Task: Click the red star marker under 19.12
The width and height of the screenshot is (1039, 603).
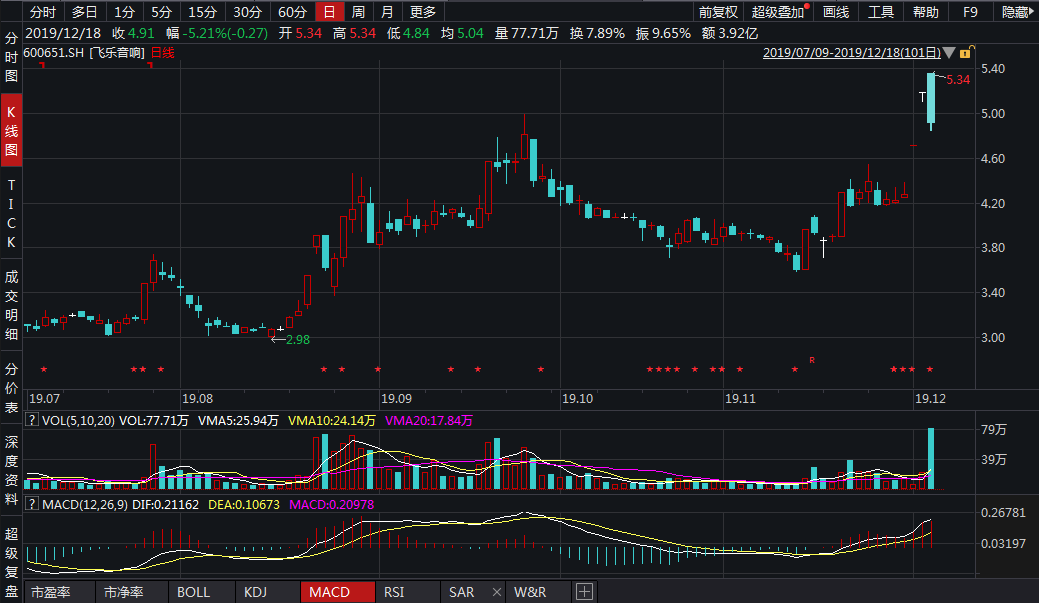Action: click(930, 369)
